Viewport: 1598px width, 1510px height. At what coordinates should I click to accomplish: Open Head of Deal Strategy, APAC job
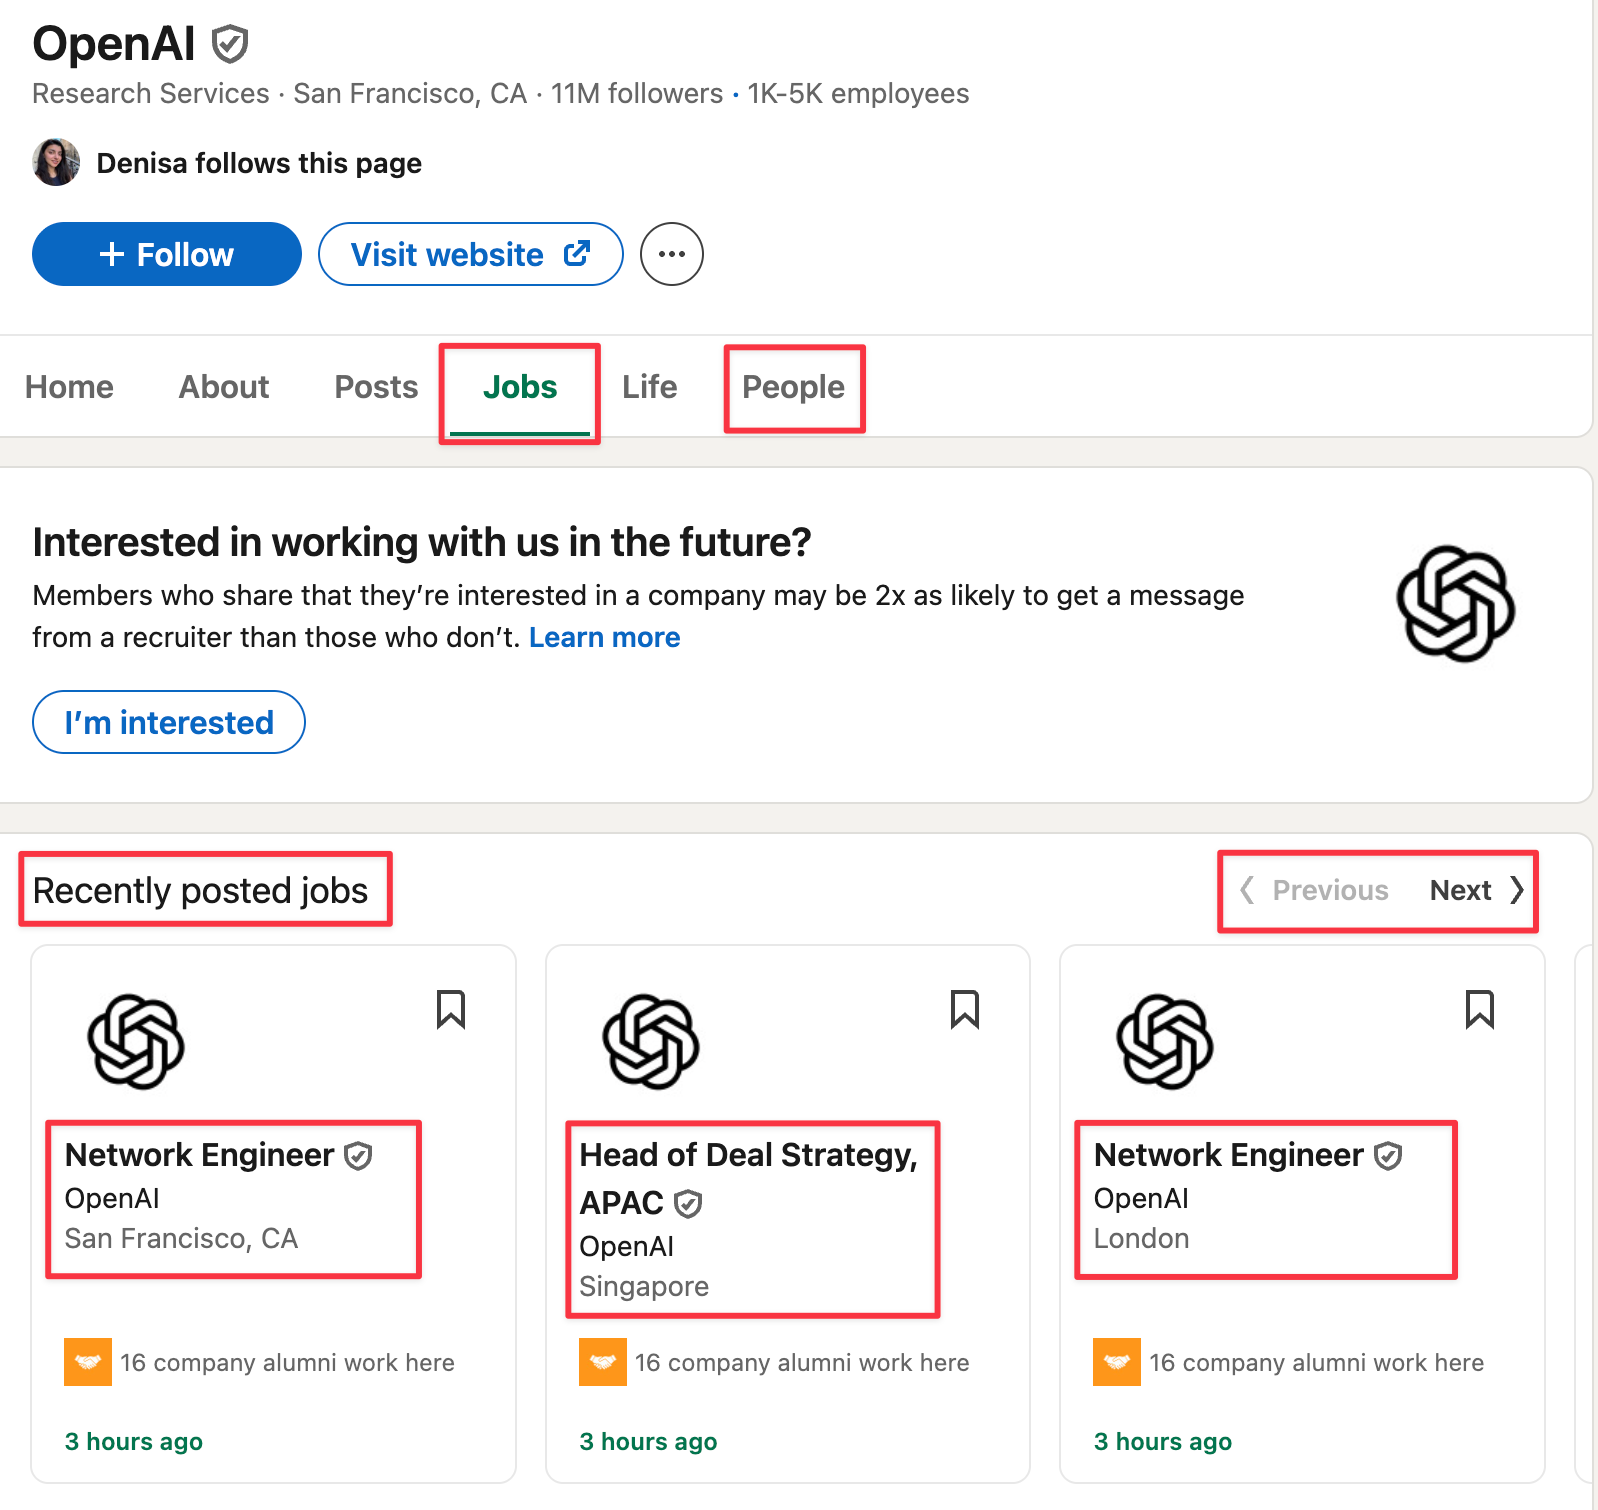tap(748, 1178)
